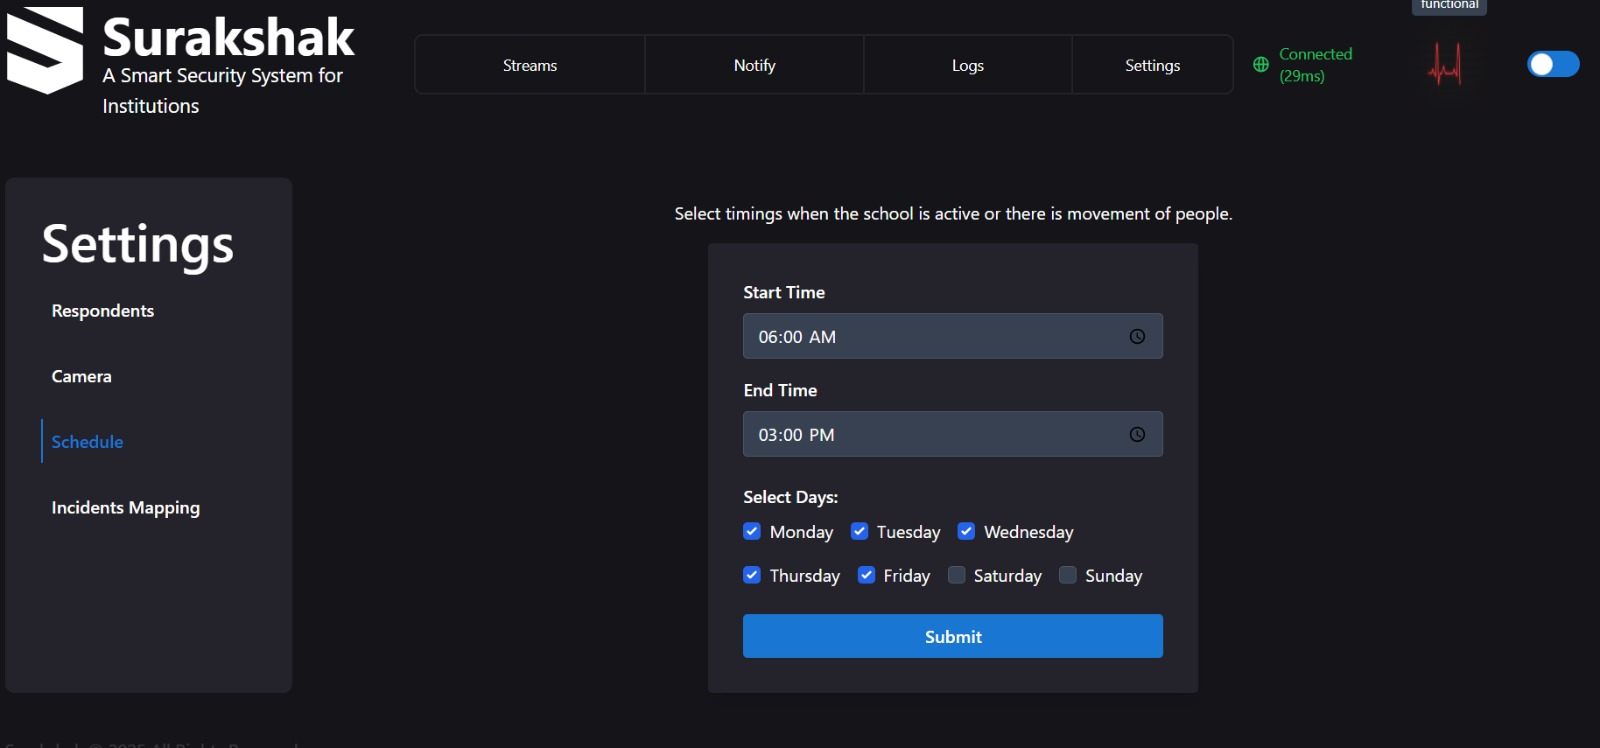The width and height of the screenshot is (1600, 748).
Task: Select Camera in the settings sidebar
Action: tap(82, 377)
